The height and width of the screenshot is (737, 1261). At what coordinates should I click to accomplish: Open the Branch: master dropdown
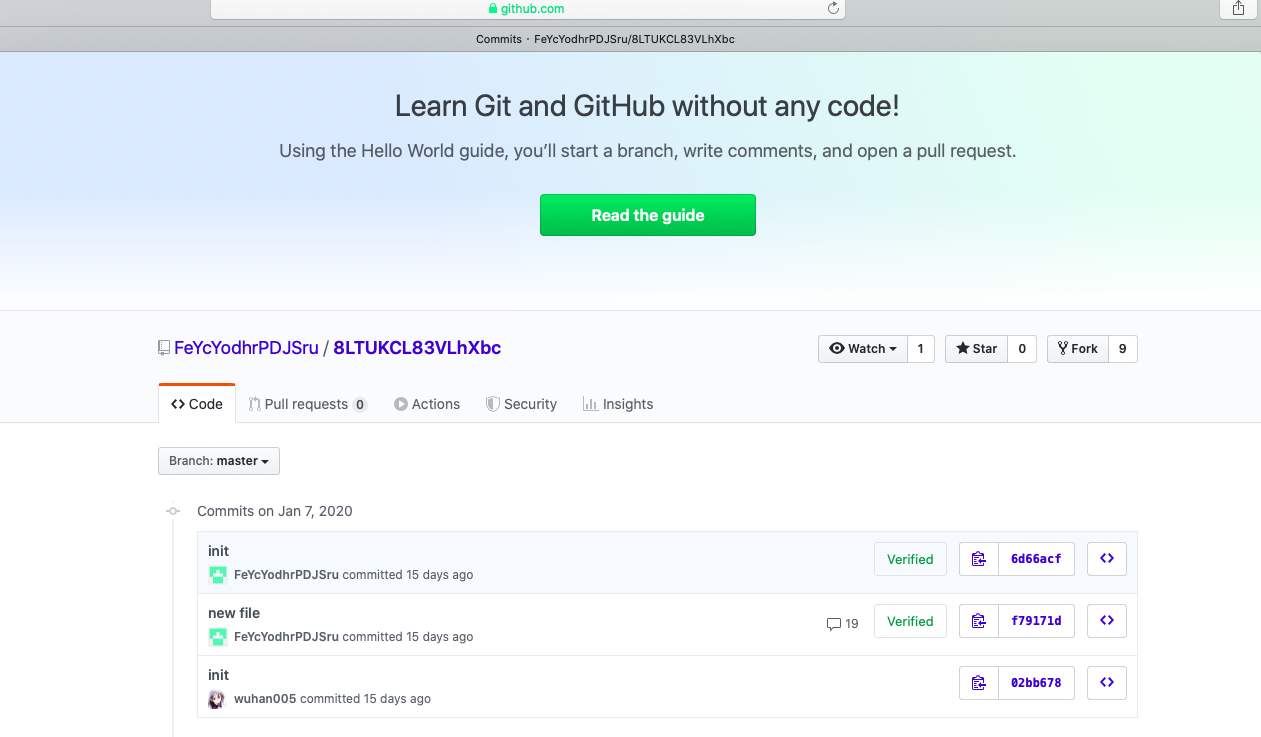[219, 461]
